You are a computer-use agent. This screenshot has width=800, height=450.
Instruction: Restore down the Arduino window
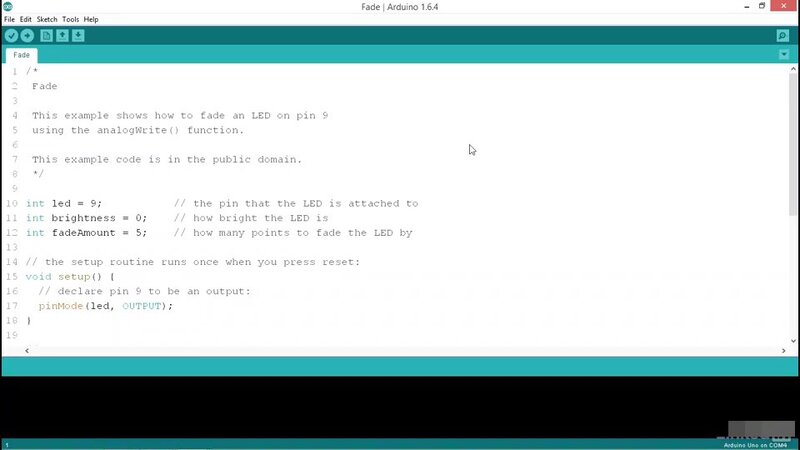[762, 6]
